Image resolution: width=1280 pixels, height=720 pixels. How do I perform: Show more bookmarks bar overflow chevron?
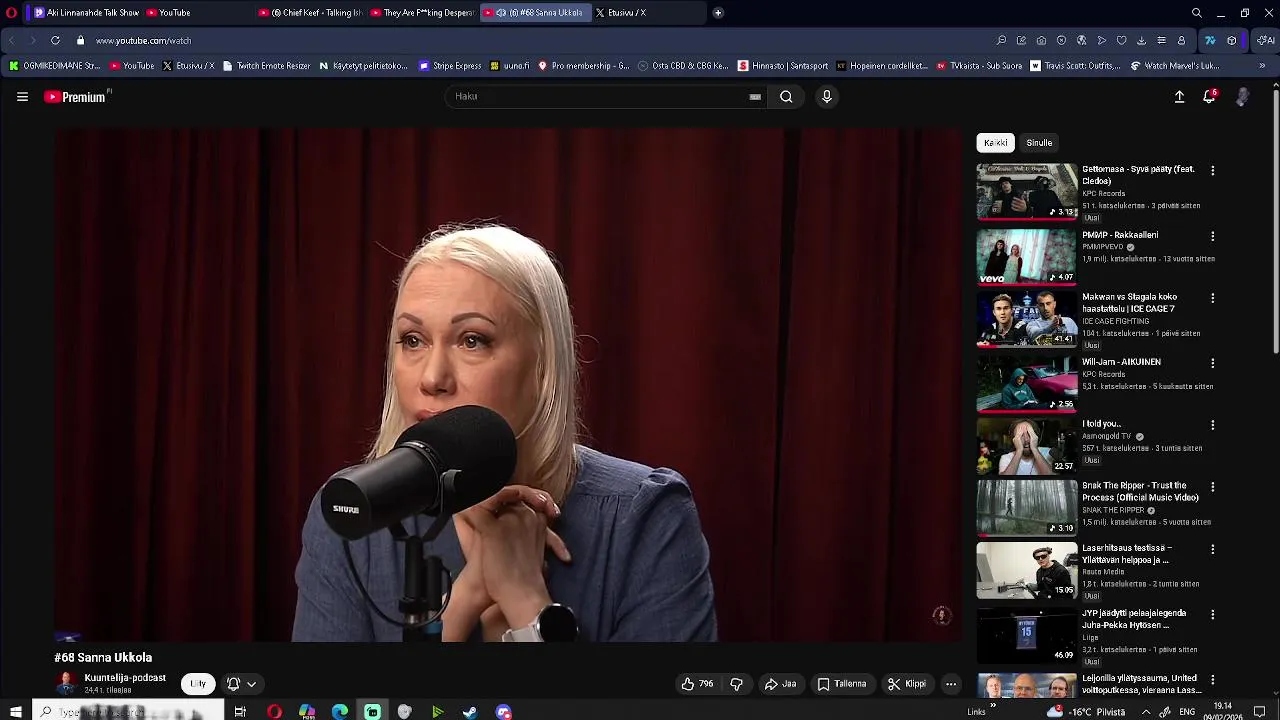pos(1262,66)
